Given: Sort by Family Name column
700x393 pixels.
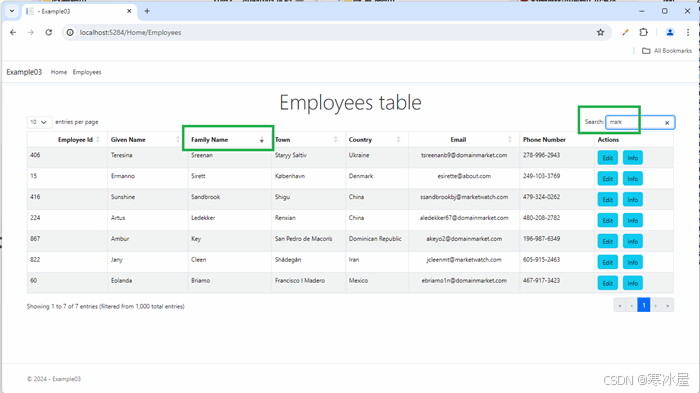Looking at the screenshot, I should (229, 139).
